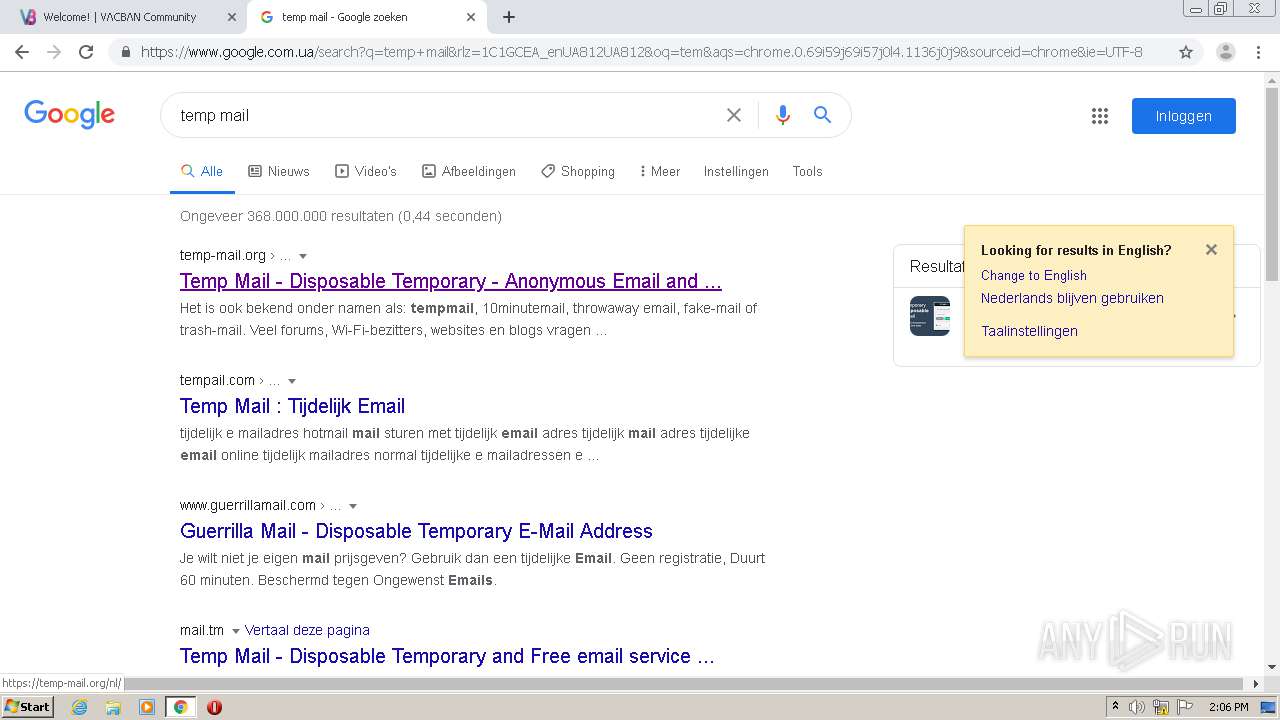Close the 'Looking for results in English' popup
The image size is (1280, 720).
click(x=1211, y=250)
